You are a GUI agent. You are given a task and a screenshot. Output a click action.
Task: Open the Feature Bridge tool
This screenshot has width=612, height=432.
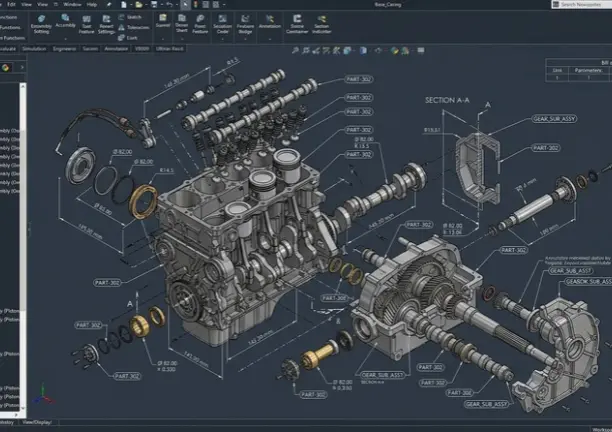coord(245,24)
